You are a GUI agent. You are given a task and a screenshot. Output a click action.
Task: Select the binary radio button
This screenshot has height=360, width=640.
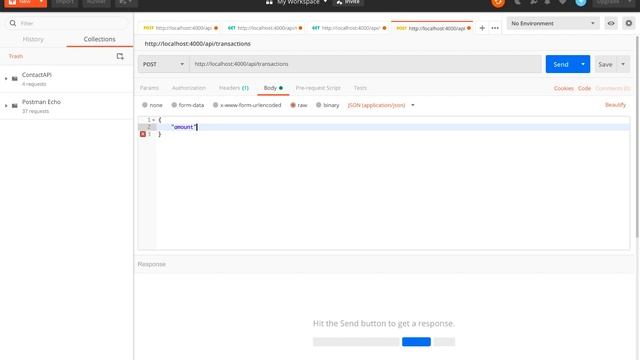[319, 105]
